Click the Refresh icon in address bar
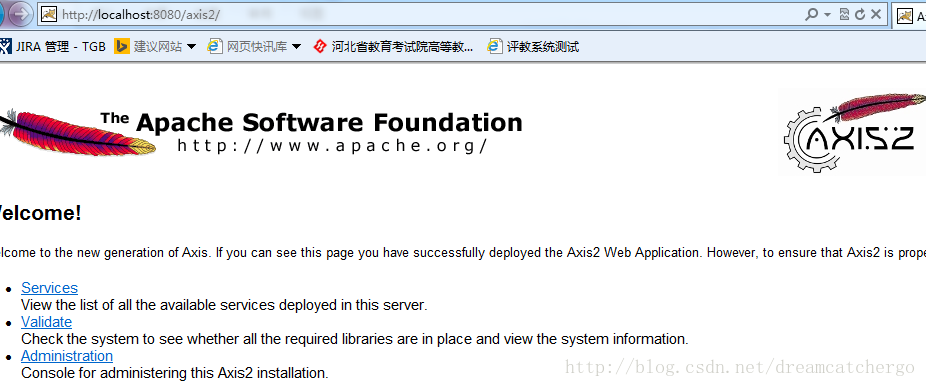The height and width of the screenshot is (387, 926). click(x=860, y=14)
